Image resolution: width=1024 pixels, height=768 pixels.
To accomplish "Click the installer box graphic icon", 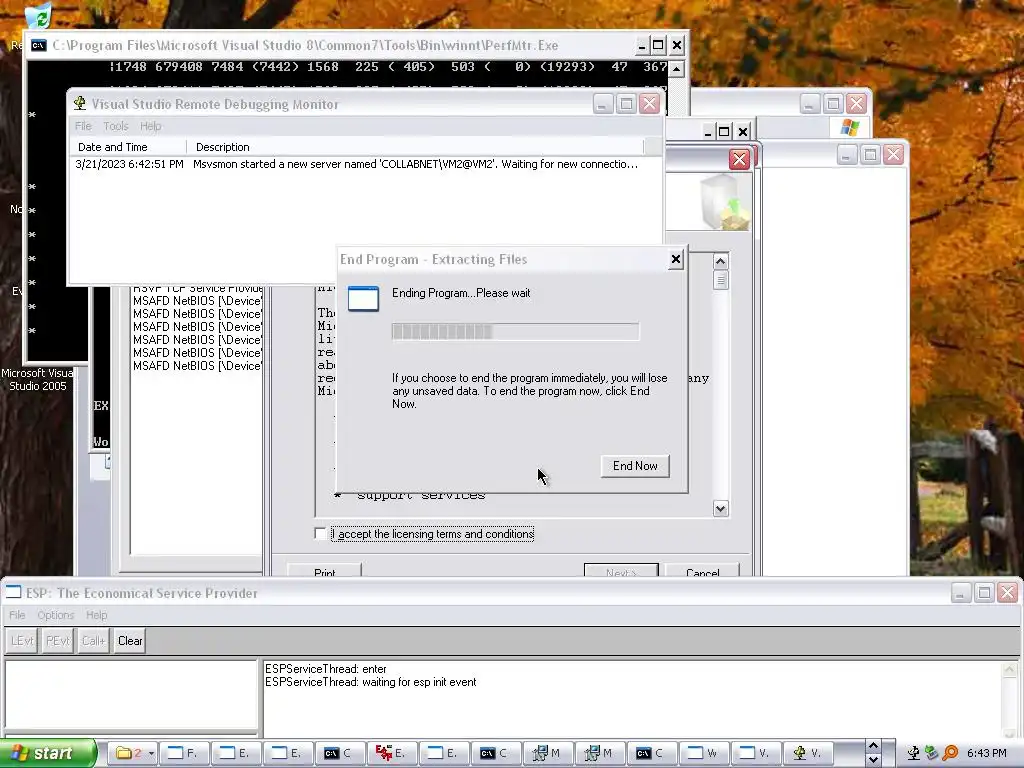I will point(724,202).
